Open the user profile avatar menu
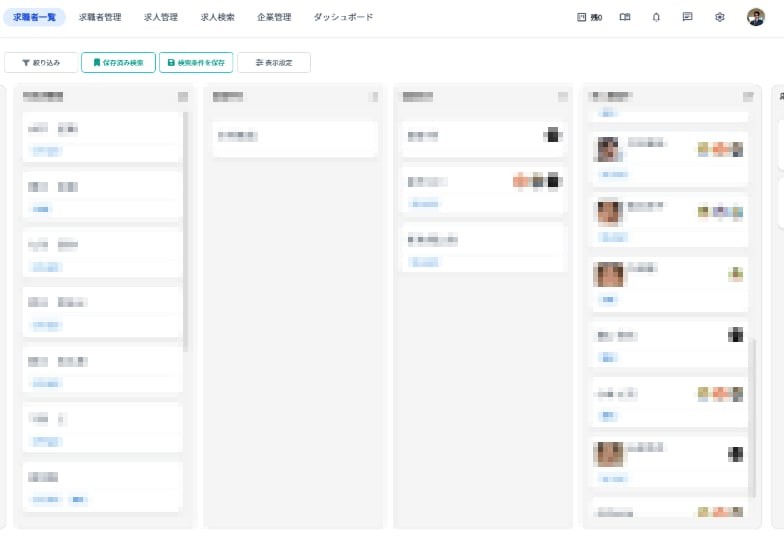The height and width of the screenshot is (536, 784). 756,17
